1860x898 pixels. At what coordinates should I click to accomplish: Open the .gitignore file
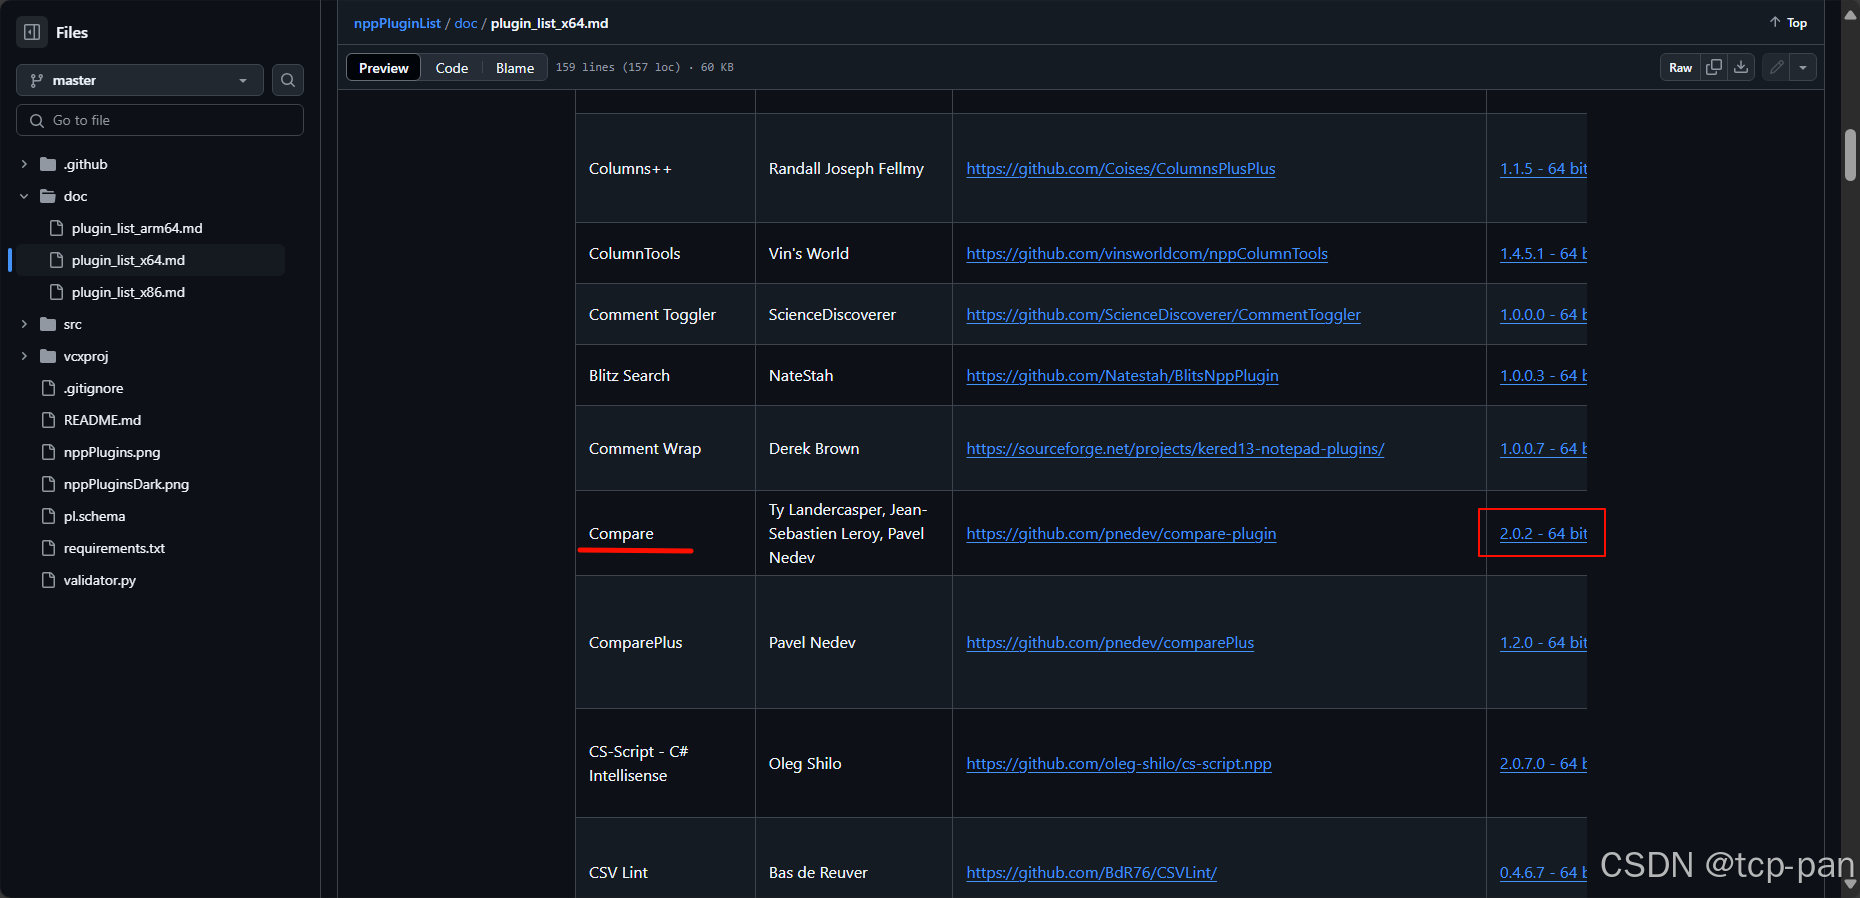click(93, 388)
